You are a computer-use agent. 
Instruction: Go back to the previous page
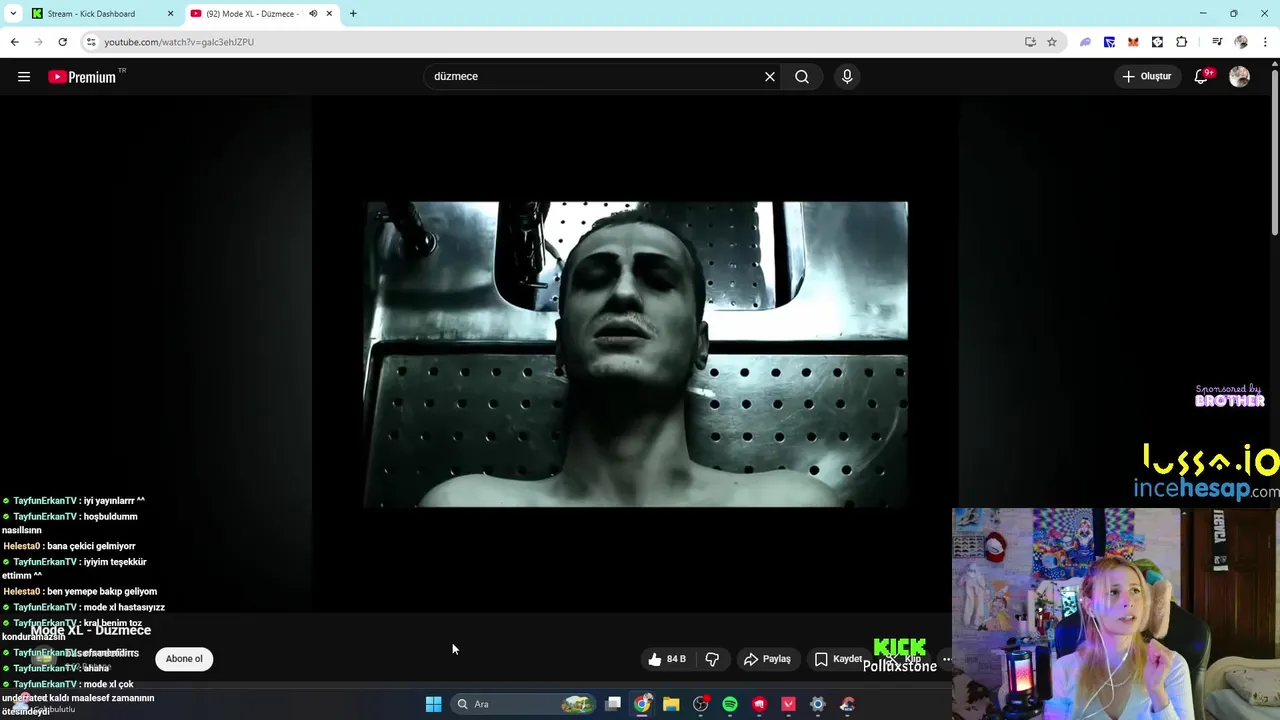pos(14,42)
